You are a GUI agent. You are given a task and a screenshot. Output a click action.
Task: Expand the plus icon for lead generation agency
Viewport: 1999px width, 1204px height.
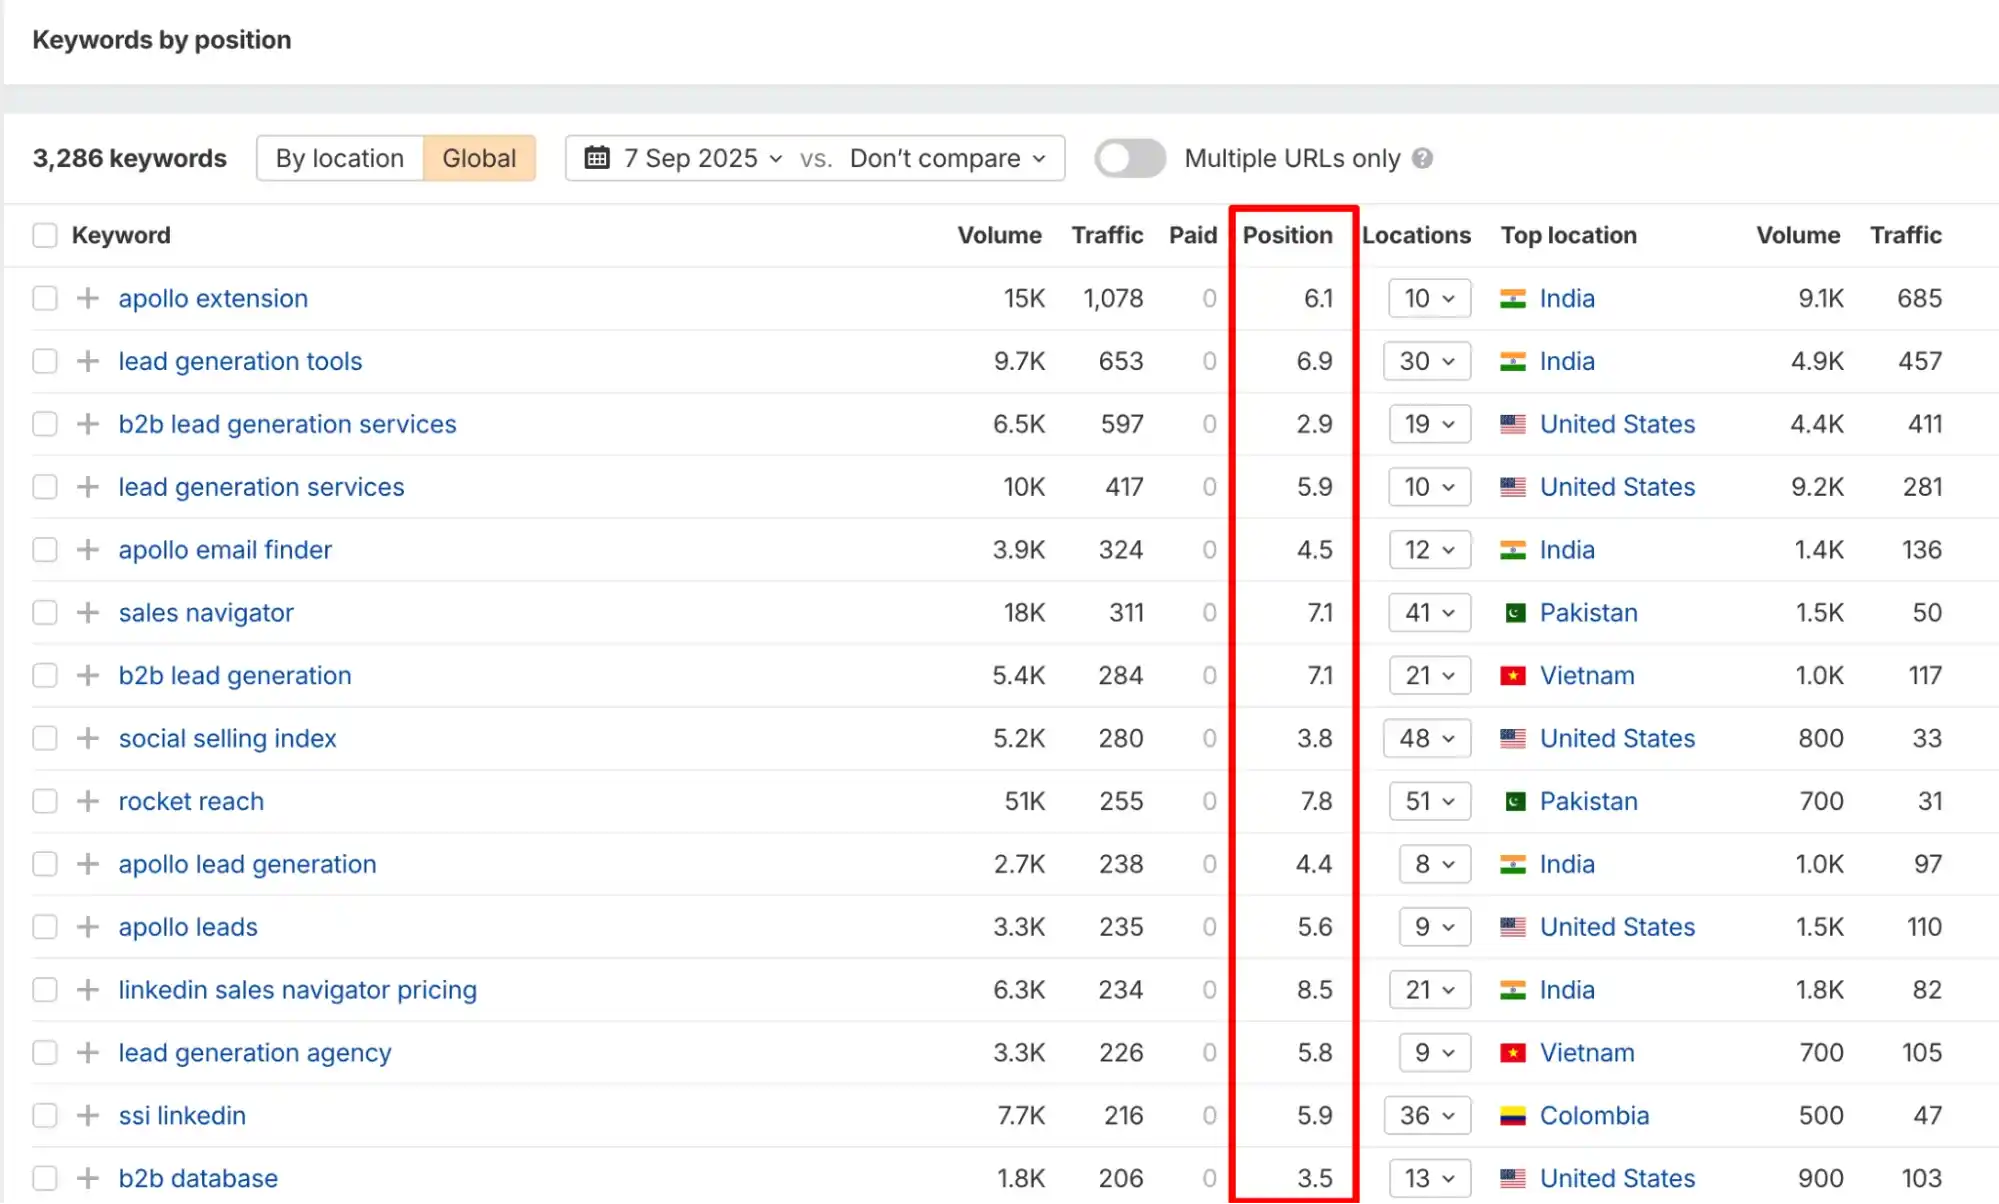88,1052
